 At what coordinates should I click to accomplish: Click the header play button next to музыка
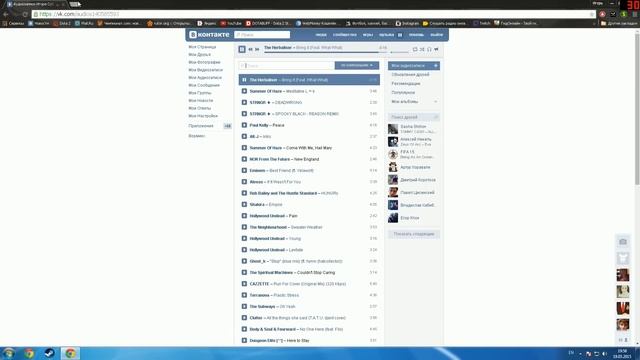coord(400,35)
